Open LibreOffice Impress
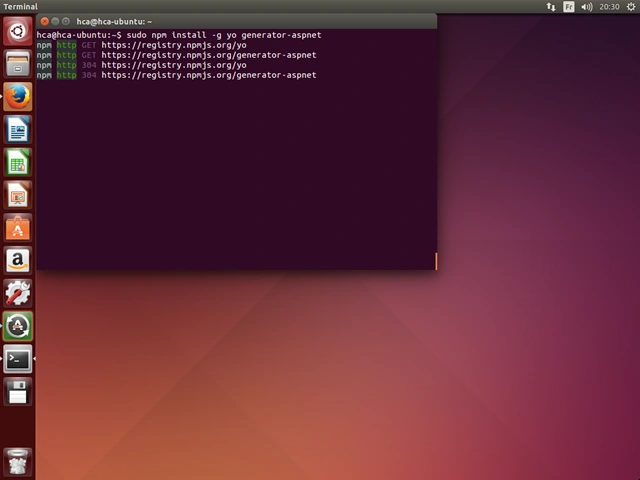This screenshot has width=640, height=480. tap(18, 195)
